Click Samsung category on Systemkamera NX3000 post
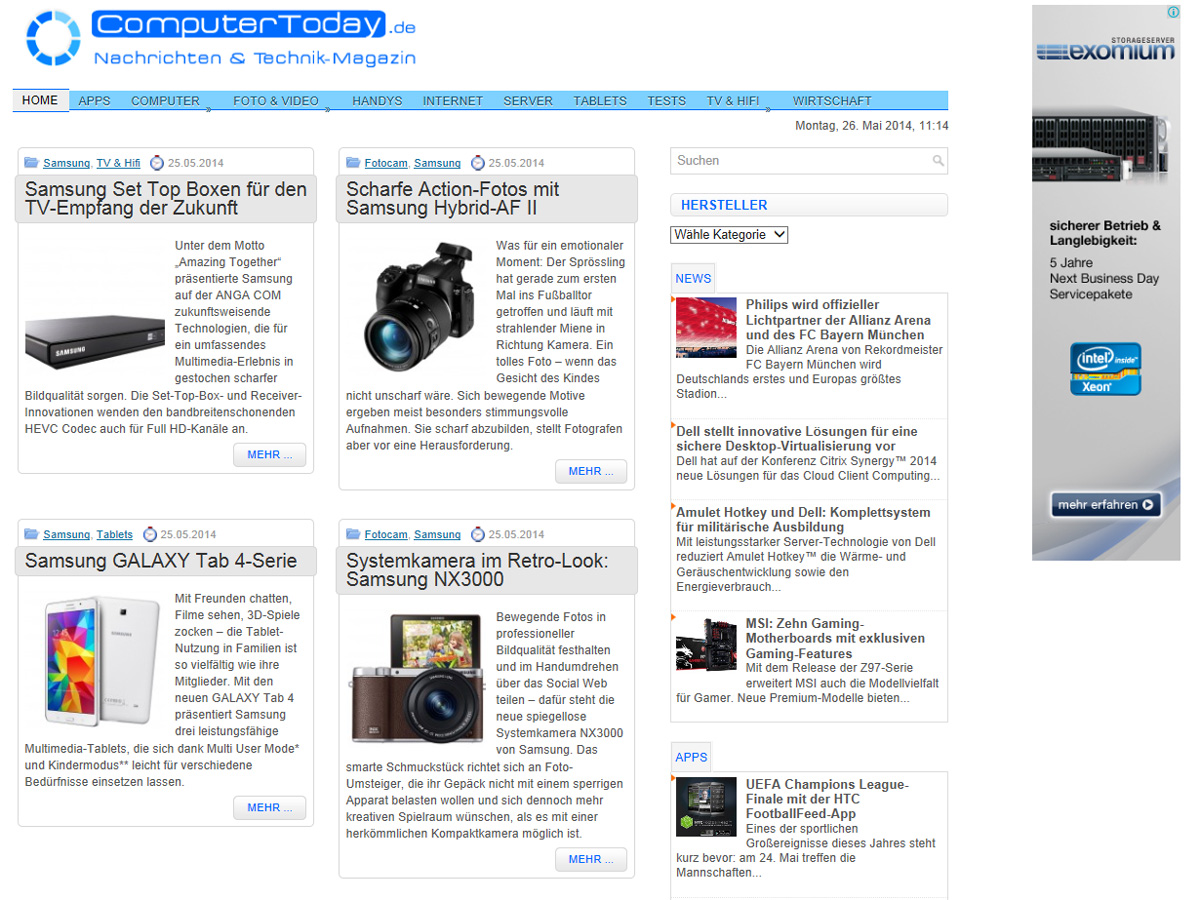Image resolution: width=1200 pixels, height=900 pixels. tap(437, 535)
